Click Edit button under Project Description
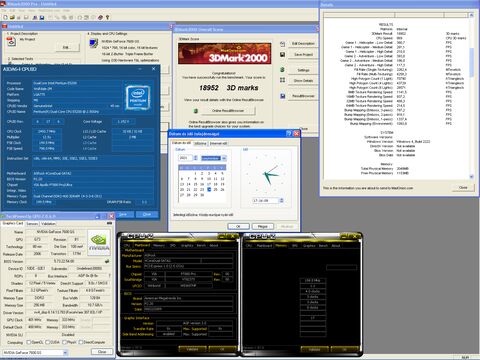Screen dimensions: 480x360 tap(66, 47)
